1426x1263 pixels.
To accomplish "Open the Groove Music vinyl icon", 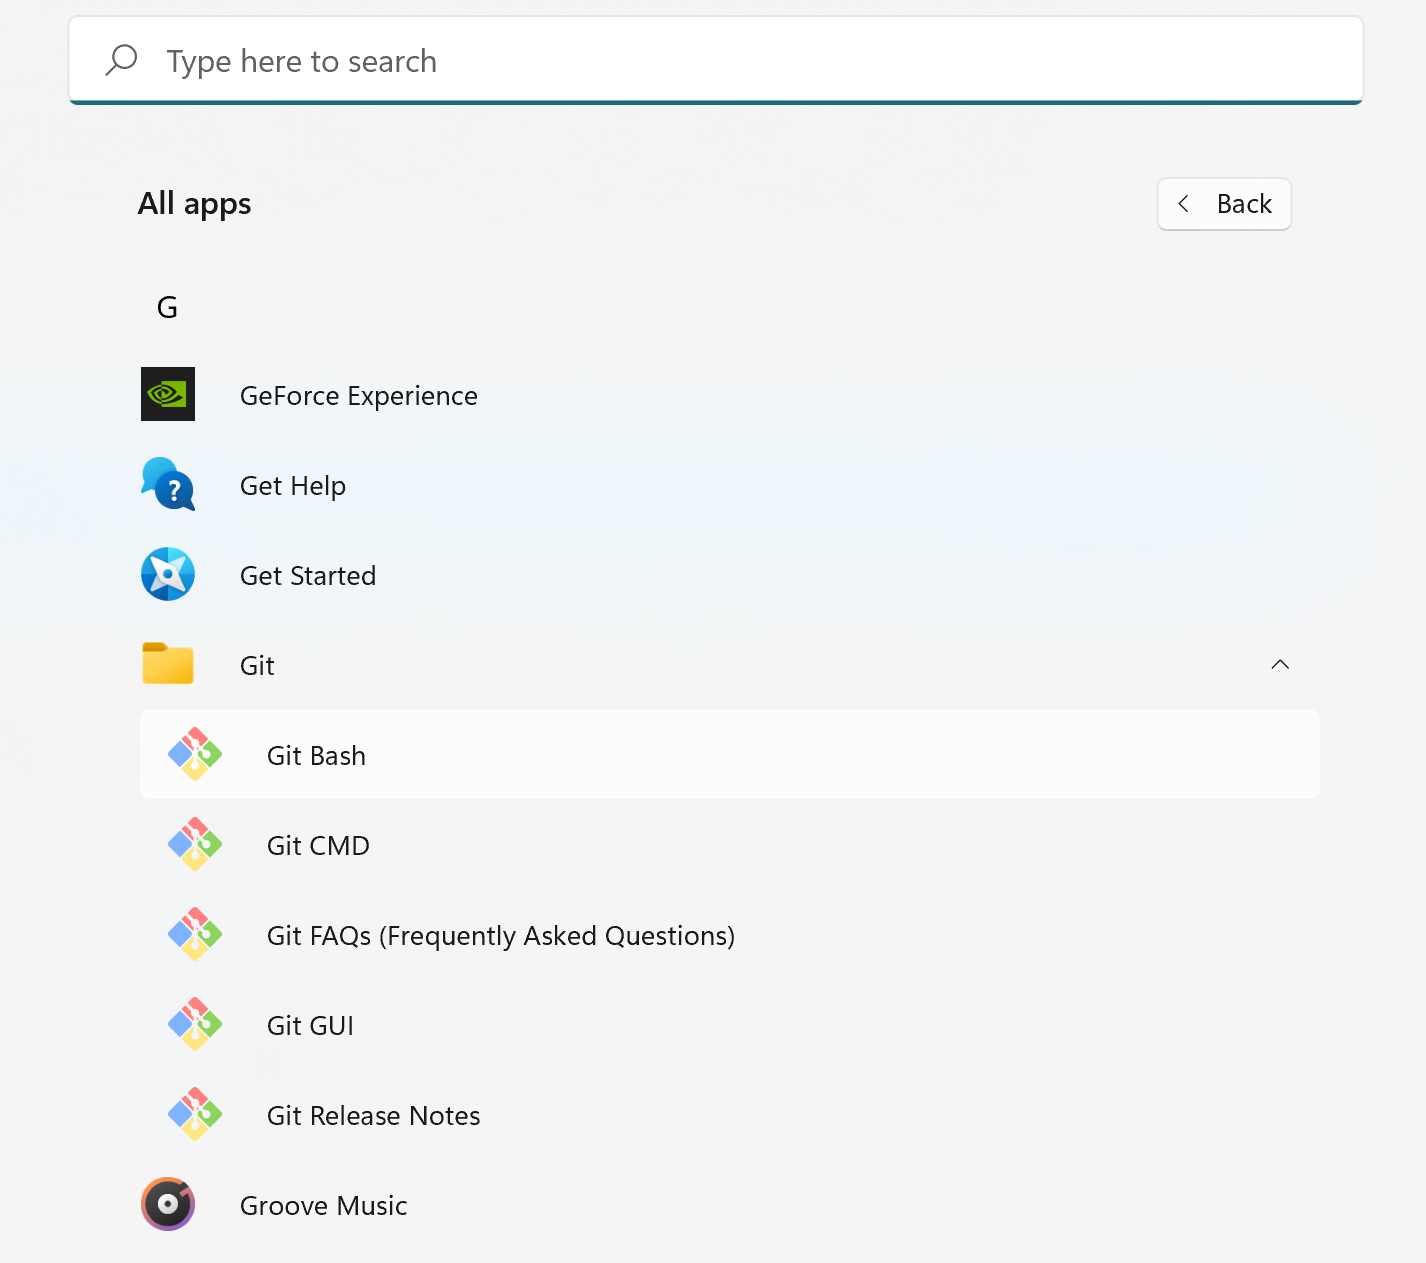I will click(x=168, y=1204).
